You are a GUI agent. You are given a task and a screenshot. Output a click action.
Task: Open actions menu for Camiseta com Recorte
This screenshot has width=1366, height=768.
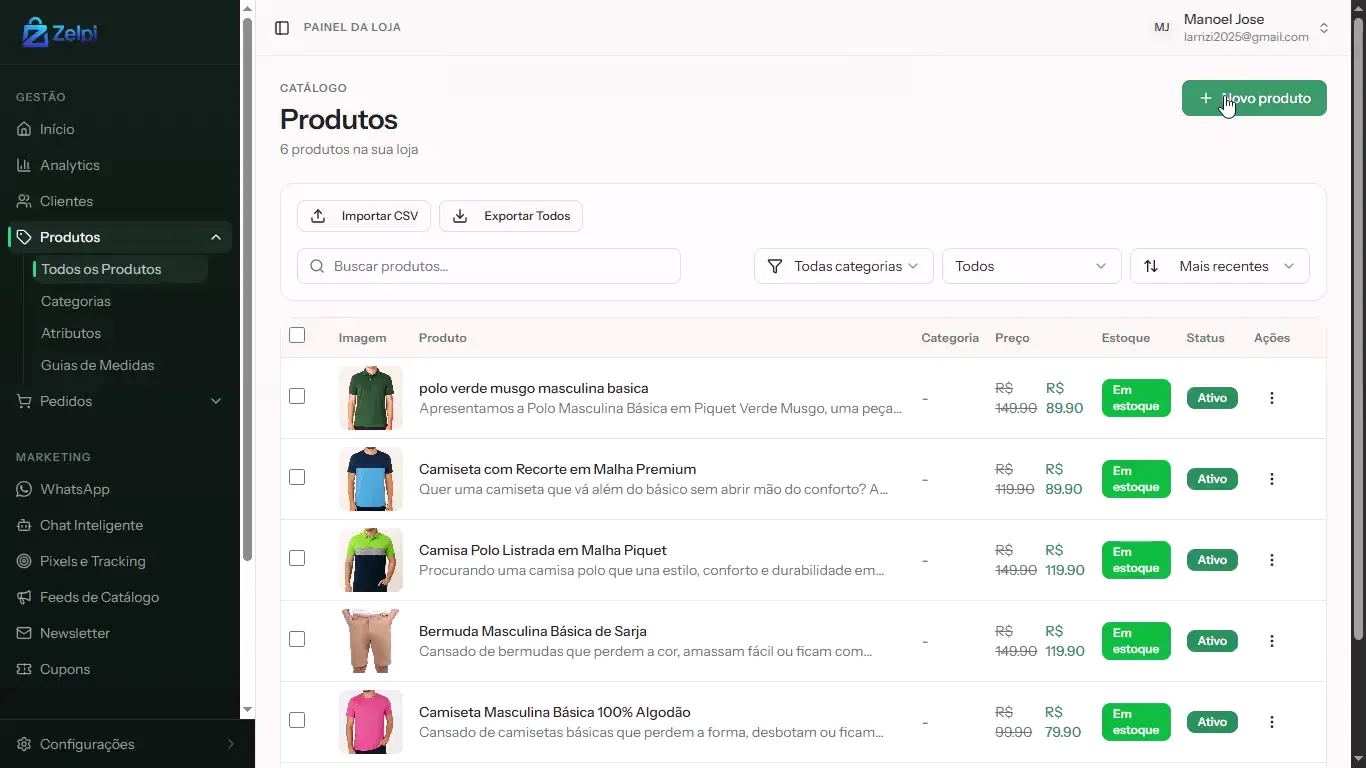pyautogui.click(x=1272, y=479)
